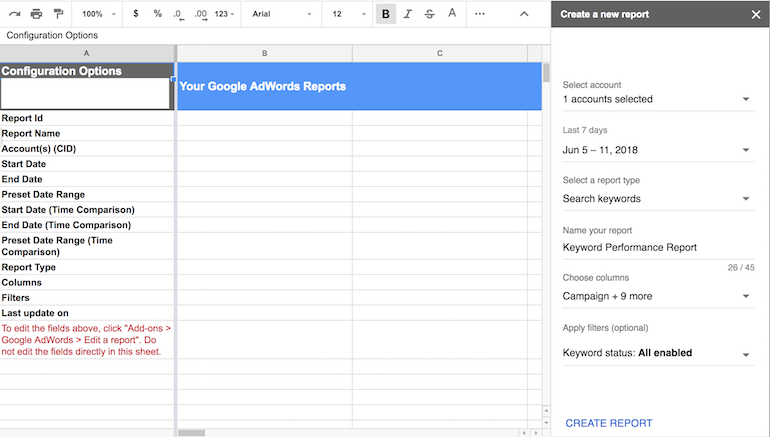
Task: Click the horizontal scrollbar thumb of sheet
Action: [x=192, y=433]
